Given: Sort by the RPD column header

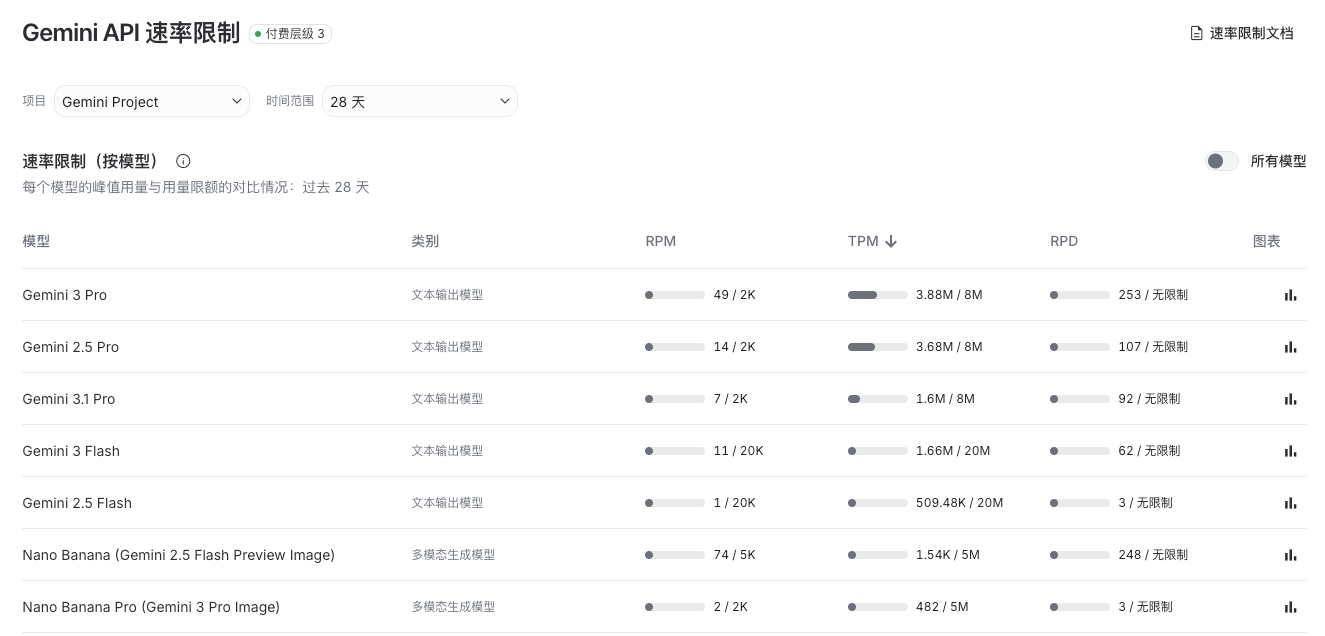Looking at the screenshot, I should 1064,241.
